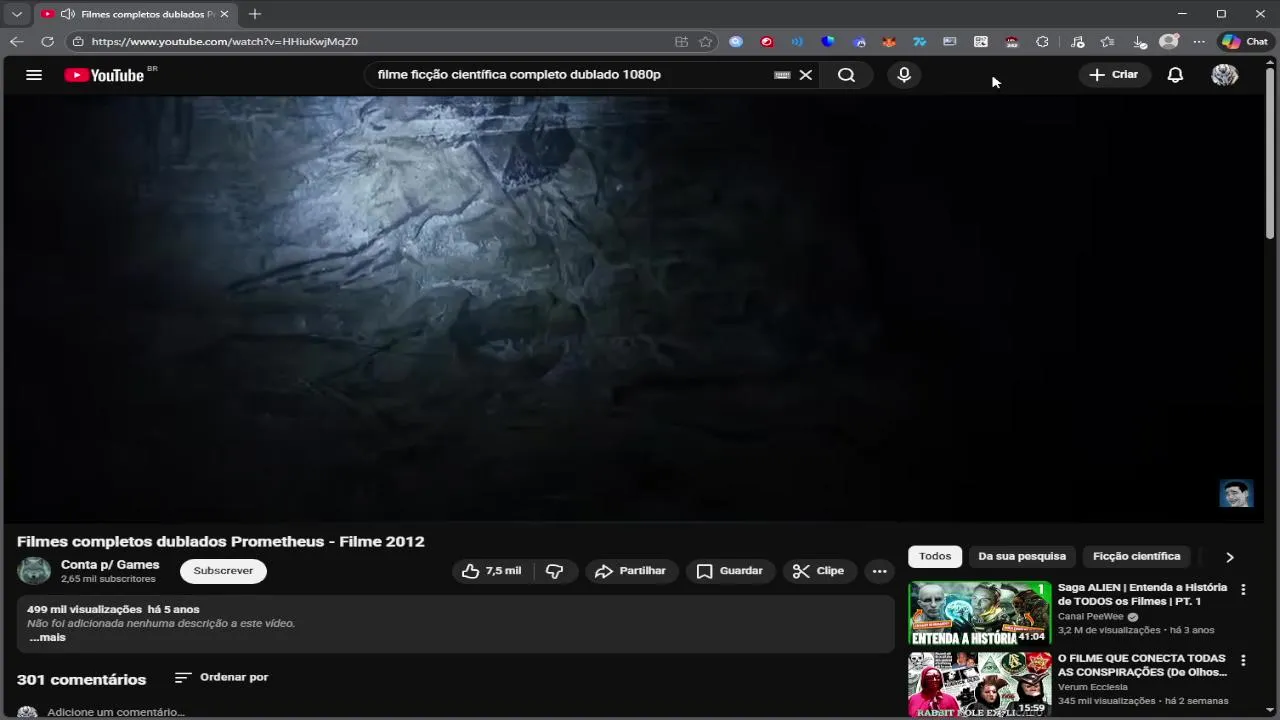The width and height of the screenshot is (1280, 720).
Task: Like the video with thumbs up
Action: [492, 571]
